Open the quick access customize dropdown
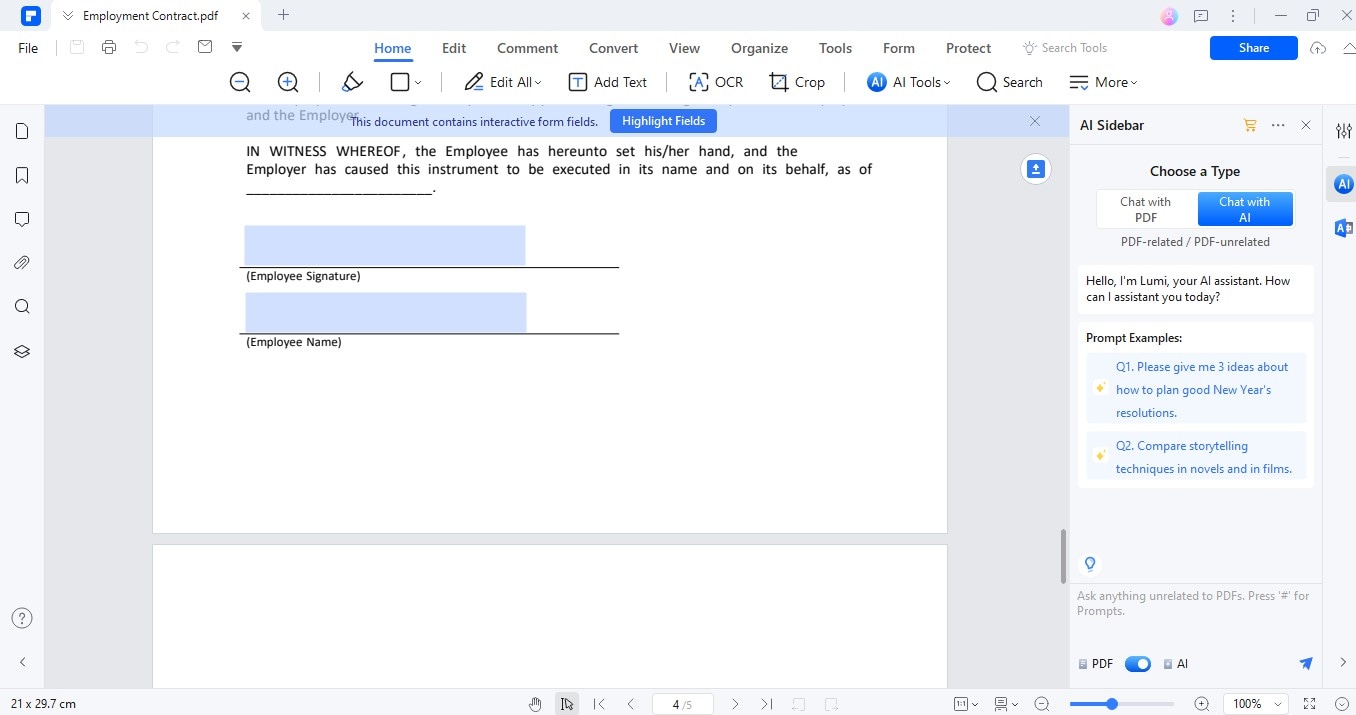Viewport: 1356px width, 715px height. (x=237, y=47)
